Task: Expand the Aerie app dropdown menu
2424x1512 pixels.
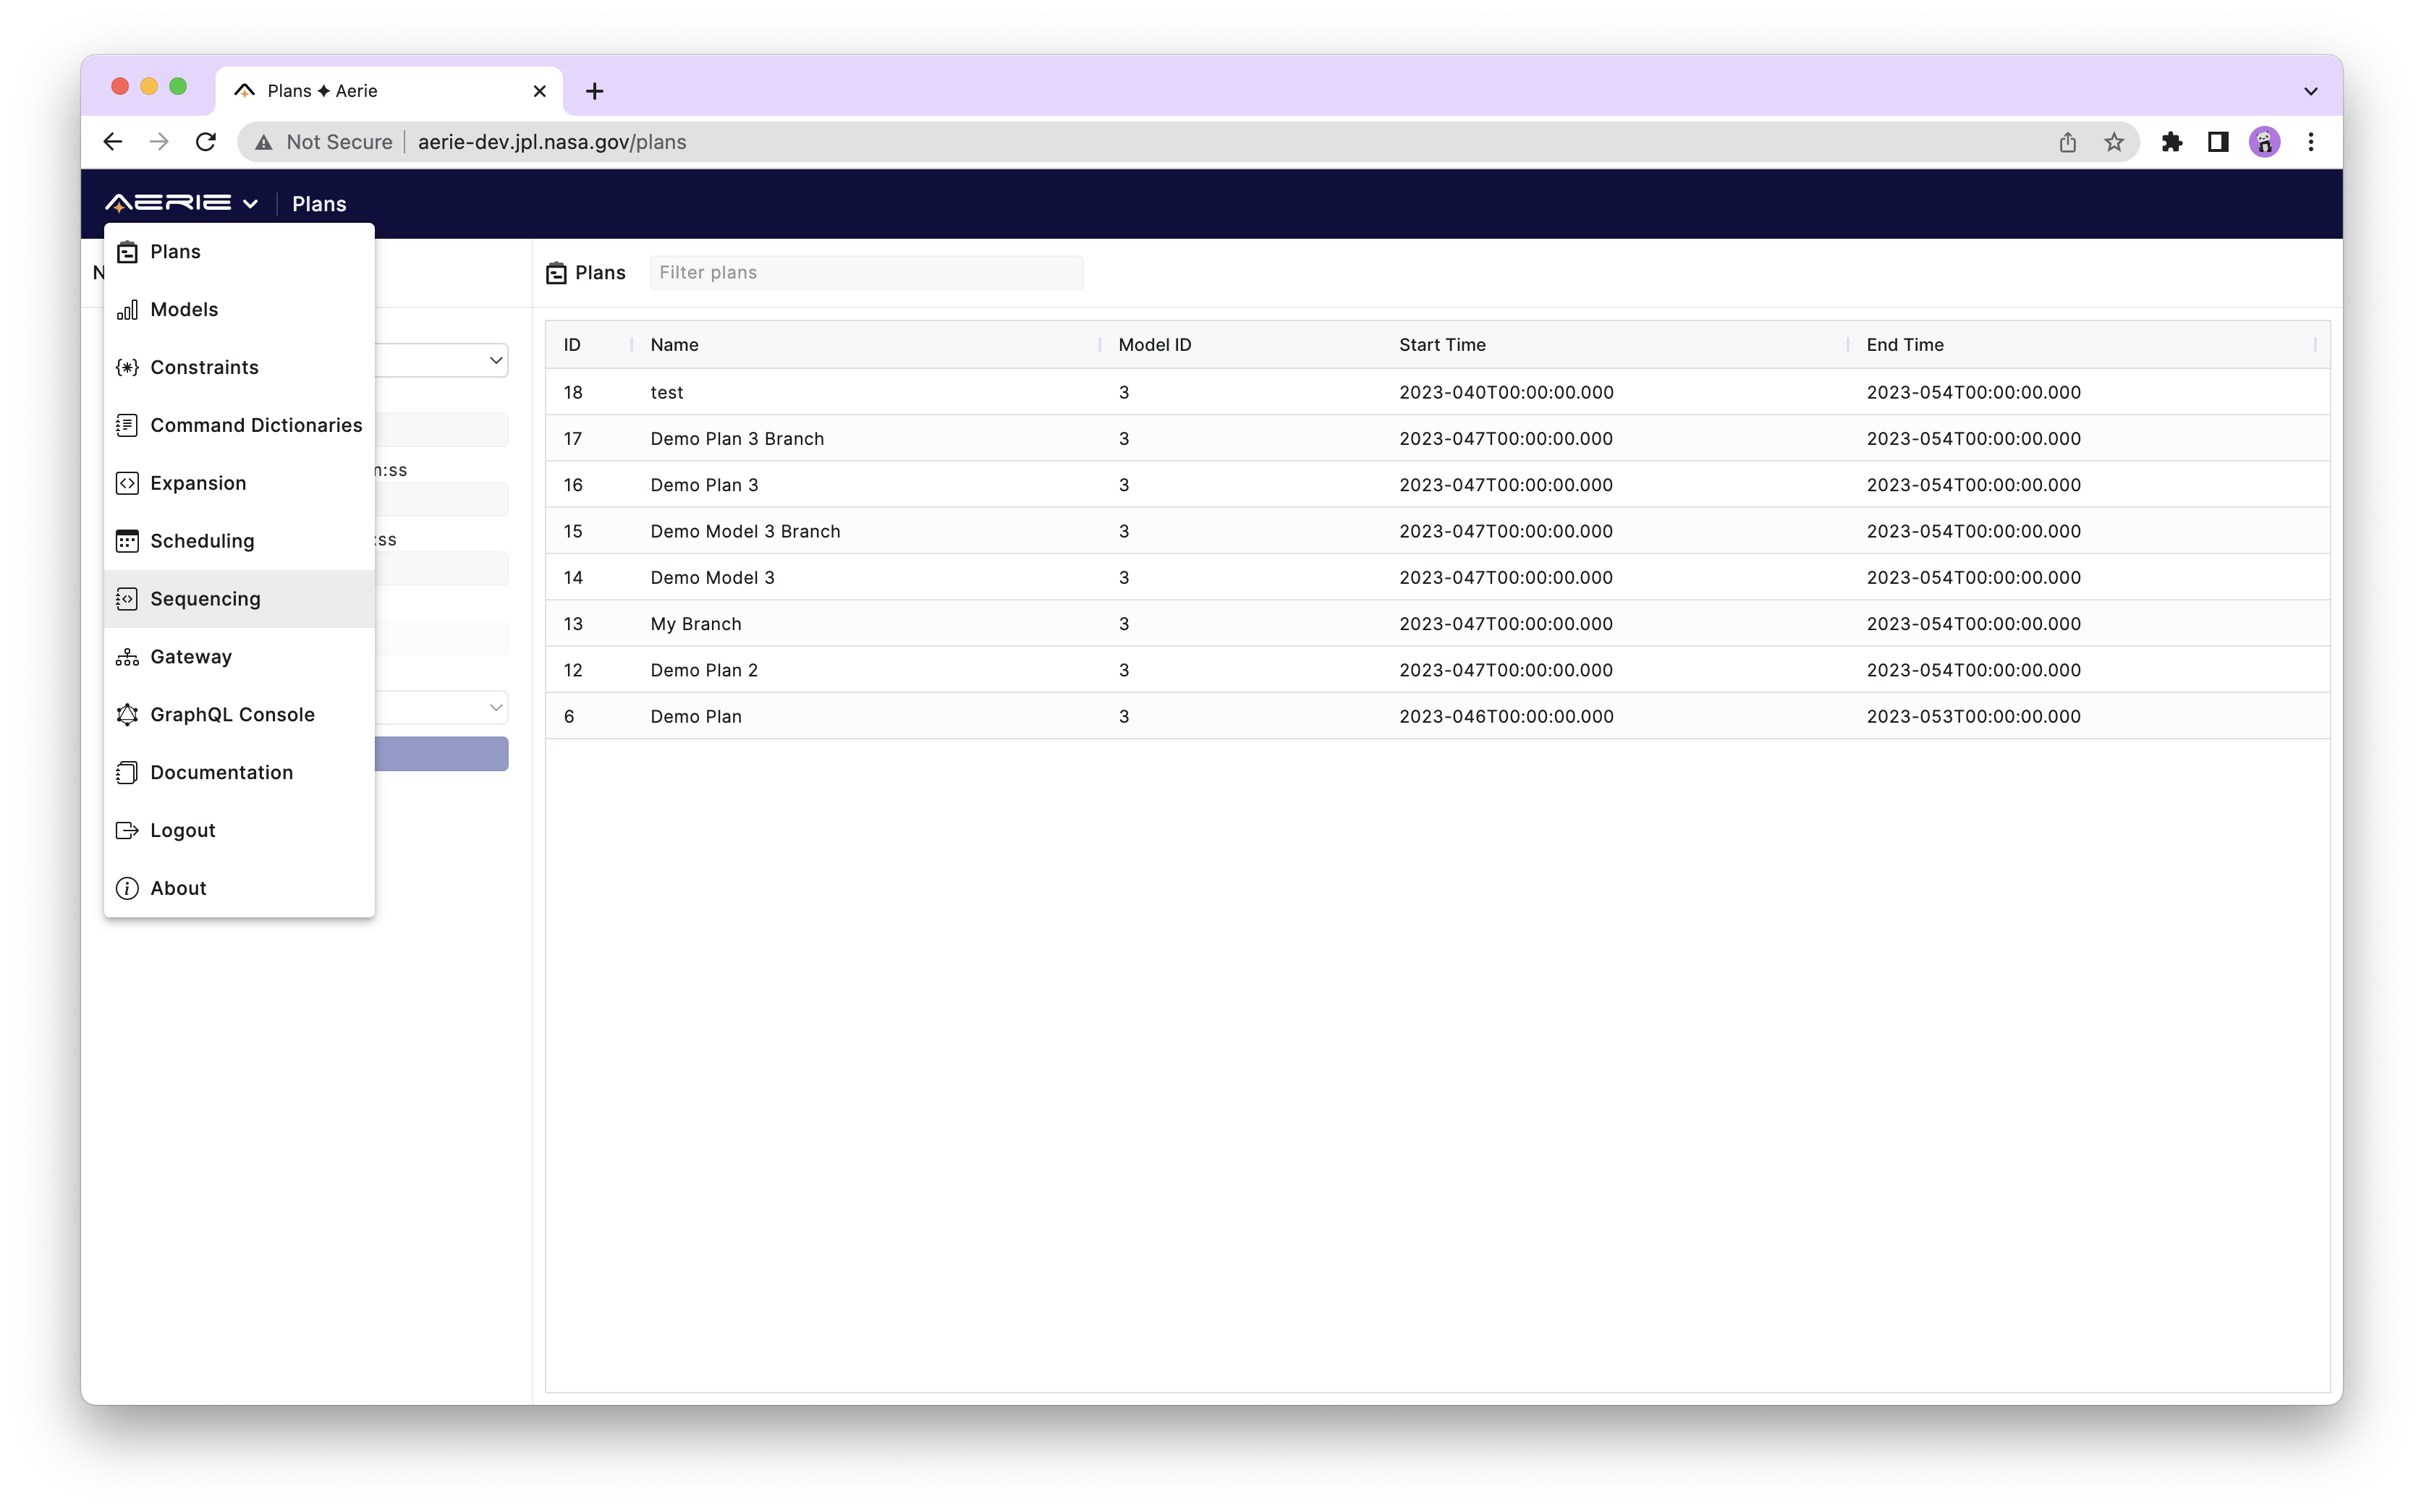Action: click(x=183, y=204)
